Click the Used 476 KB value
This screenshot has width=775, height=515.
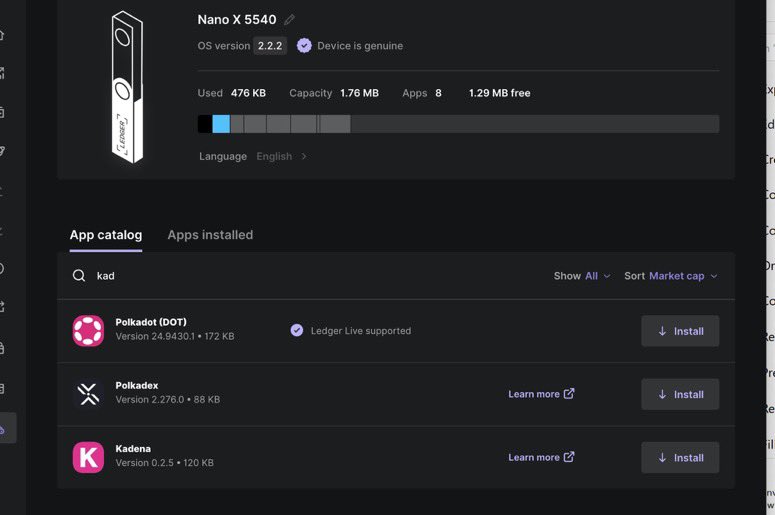(248, 93)
